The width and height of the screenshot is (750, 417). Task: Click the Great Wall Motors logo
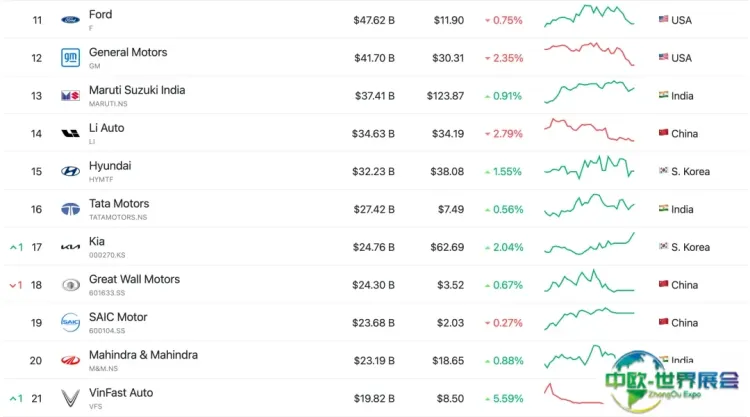pyautogui.click(x=70, y=285)
